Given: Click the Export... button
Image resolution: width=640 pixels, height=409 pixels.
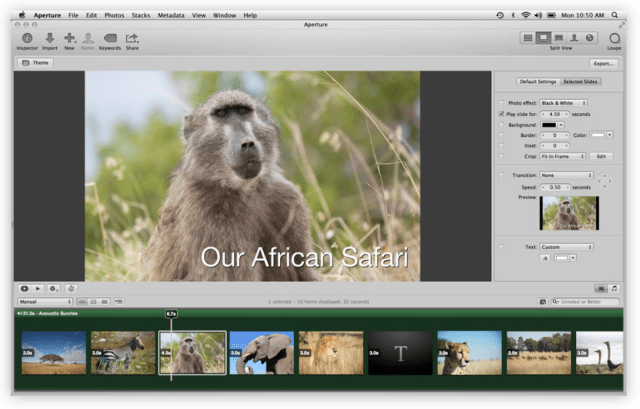Looking at the screenshot, I should point(604,63).
